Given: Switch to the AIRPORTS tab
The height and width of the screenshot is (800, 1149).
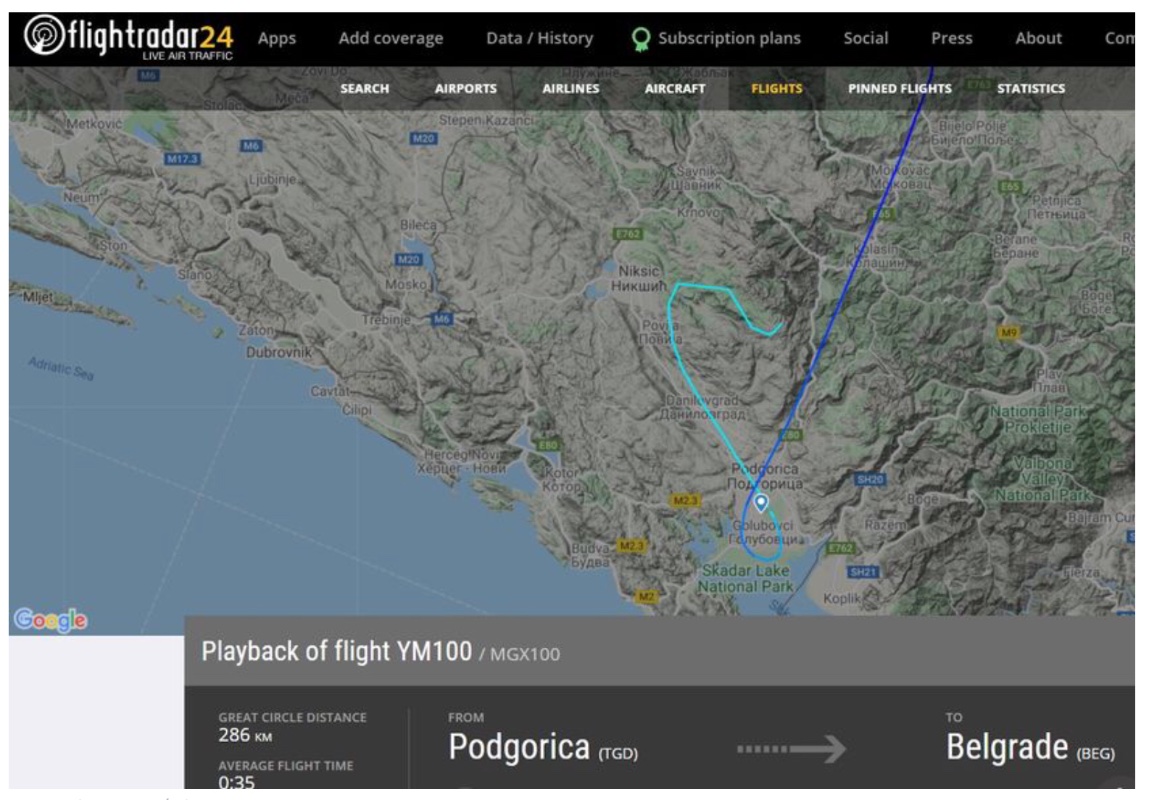Looking at the screenshot, I should point(465,88).
